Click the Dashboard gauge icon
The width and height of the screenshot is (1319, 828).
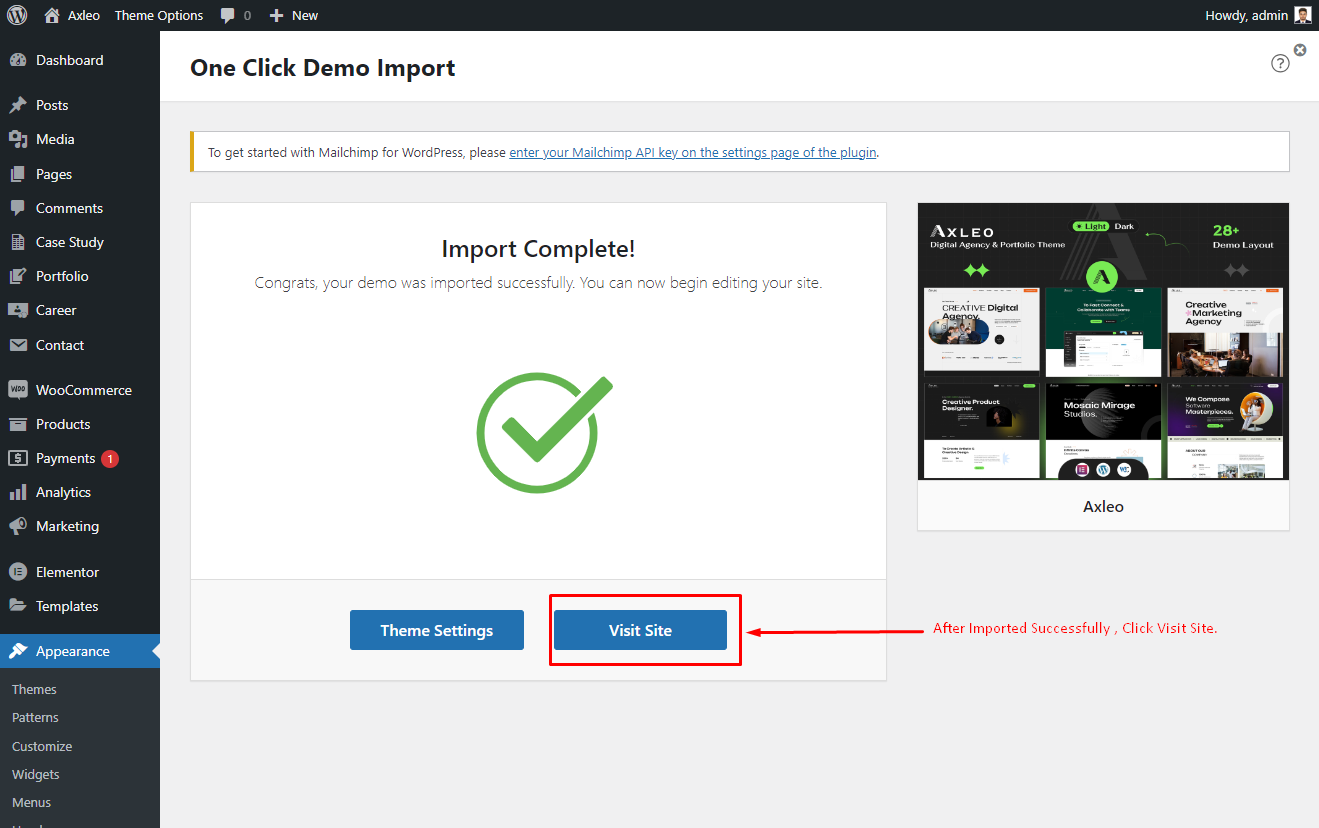pyautogui.click(x=18, y=60)
